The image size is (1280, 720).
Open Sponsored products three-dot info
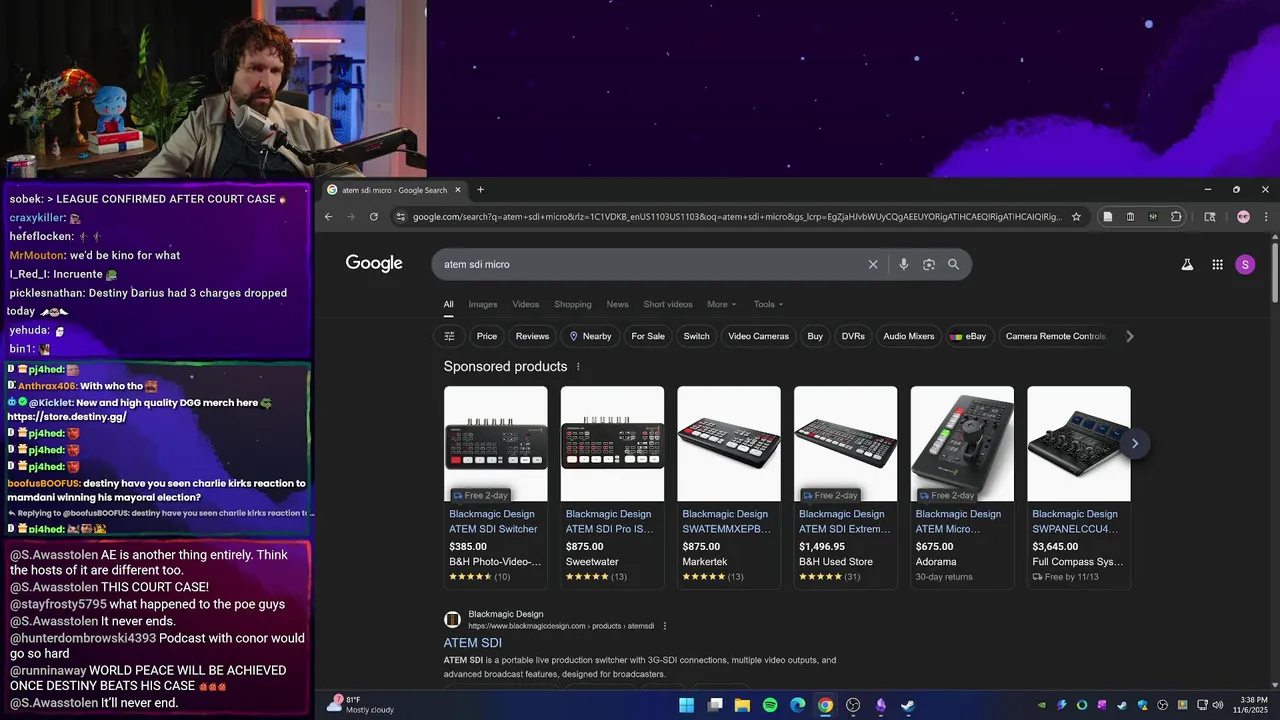(578, 367)
